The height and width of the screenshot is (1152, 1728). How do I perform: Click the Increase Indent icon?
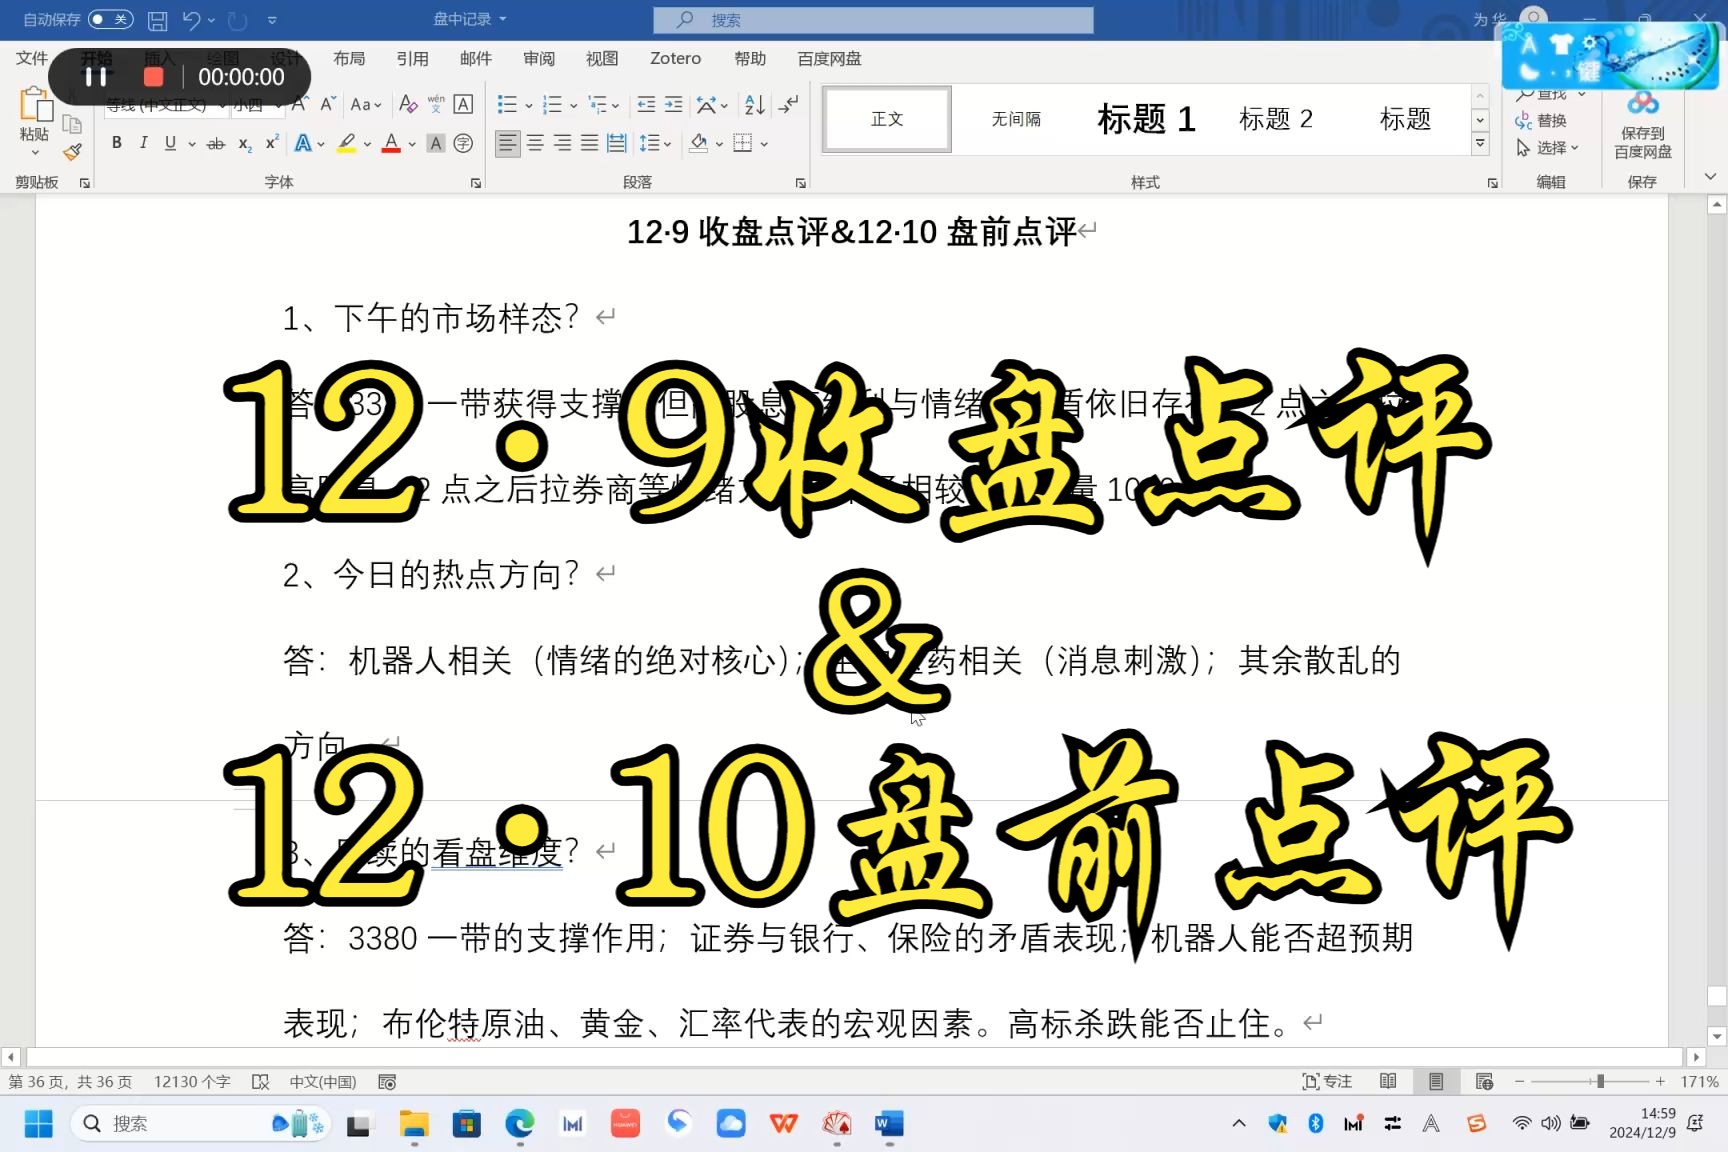(x=674, y=104)
